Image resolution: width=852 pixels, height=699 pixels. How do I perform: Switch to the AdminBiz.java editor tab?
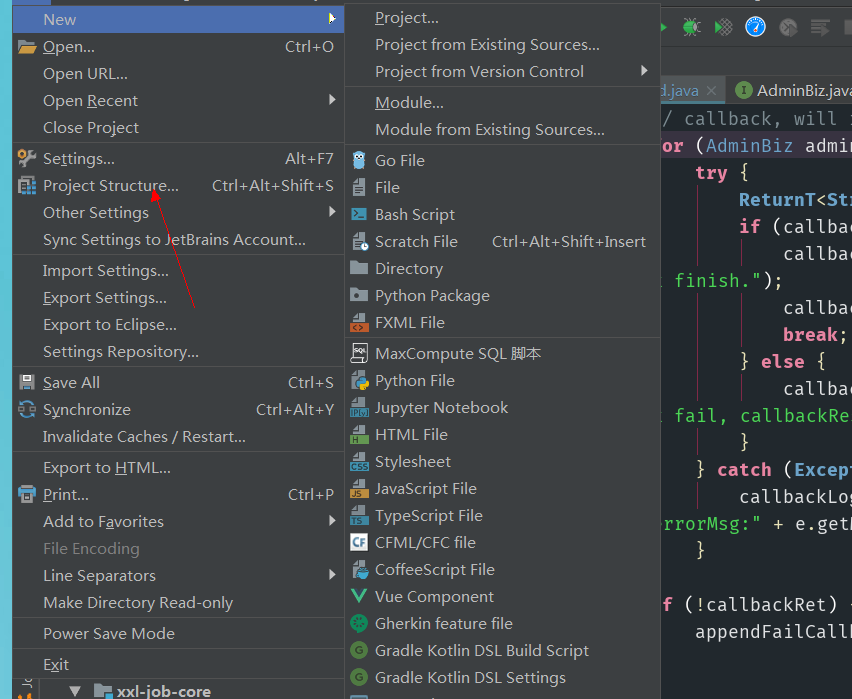pos(793,90)
